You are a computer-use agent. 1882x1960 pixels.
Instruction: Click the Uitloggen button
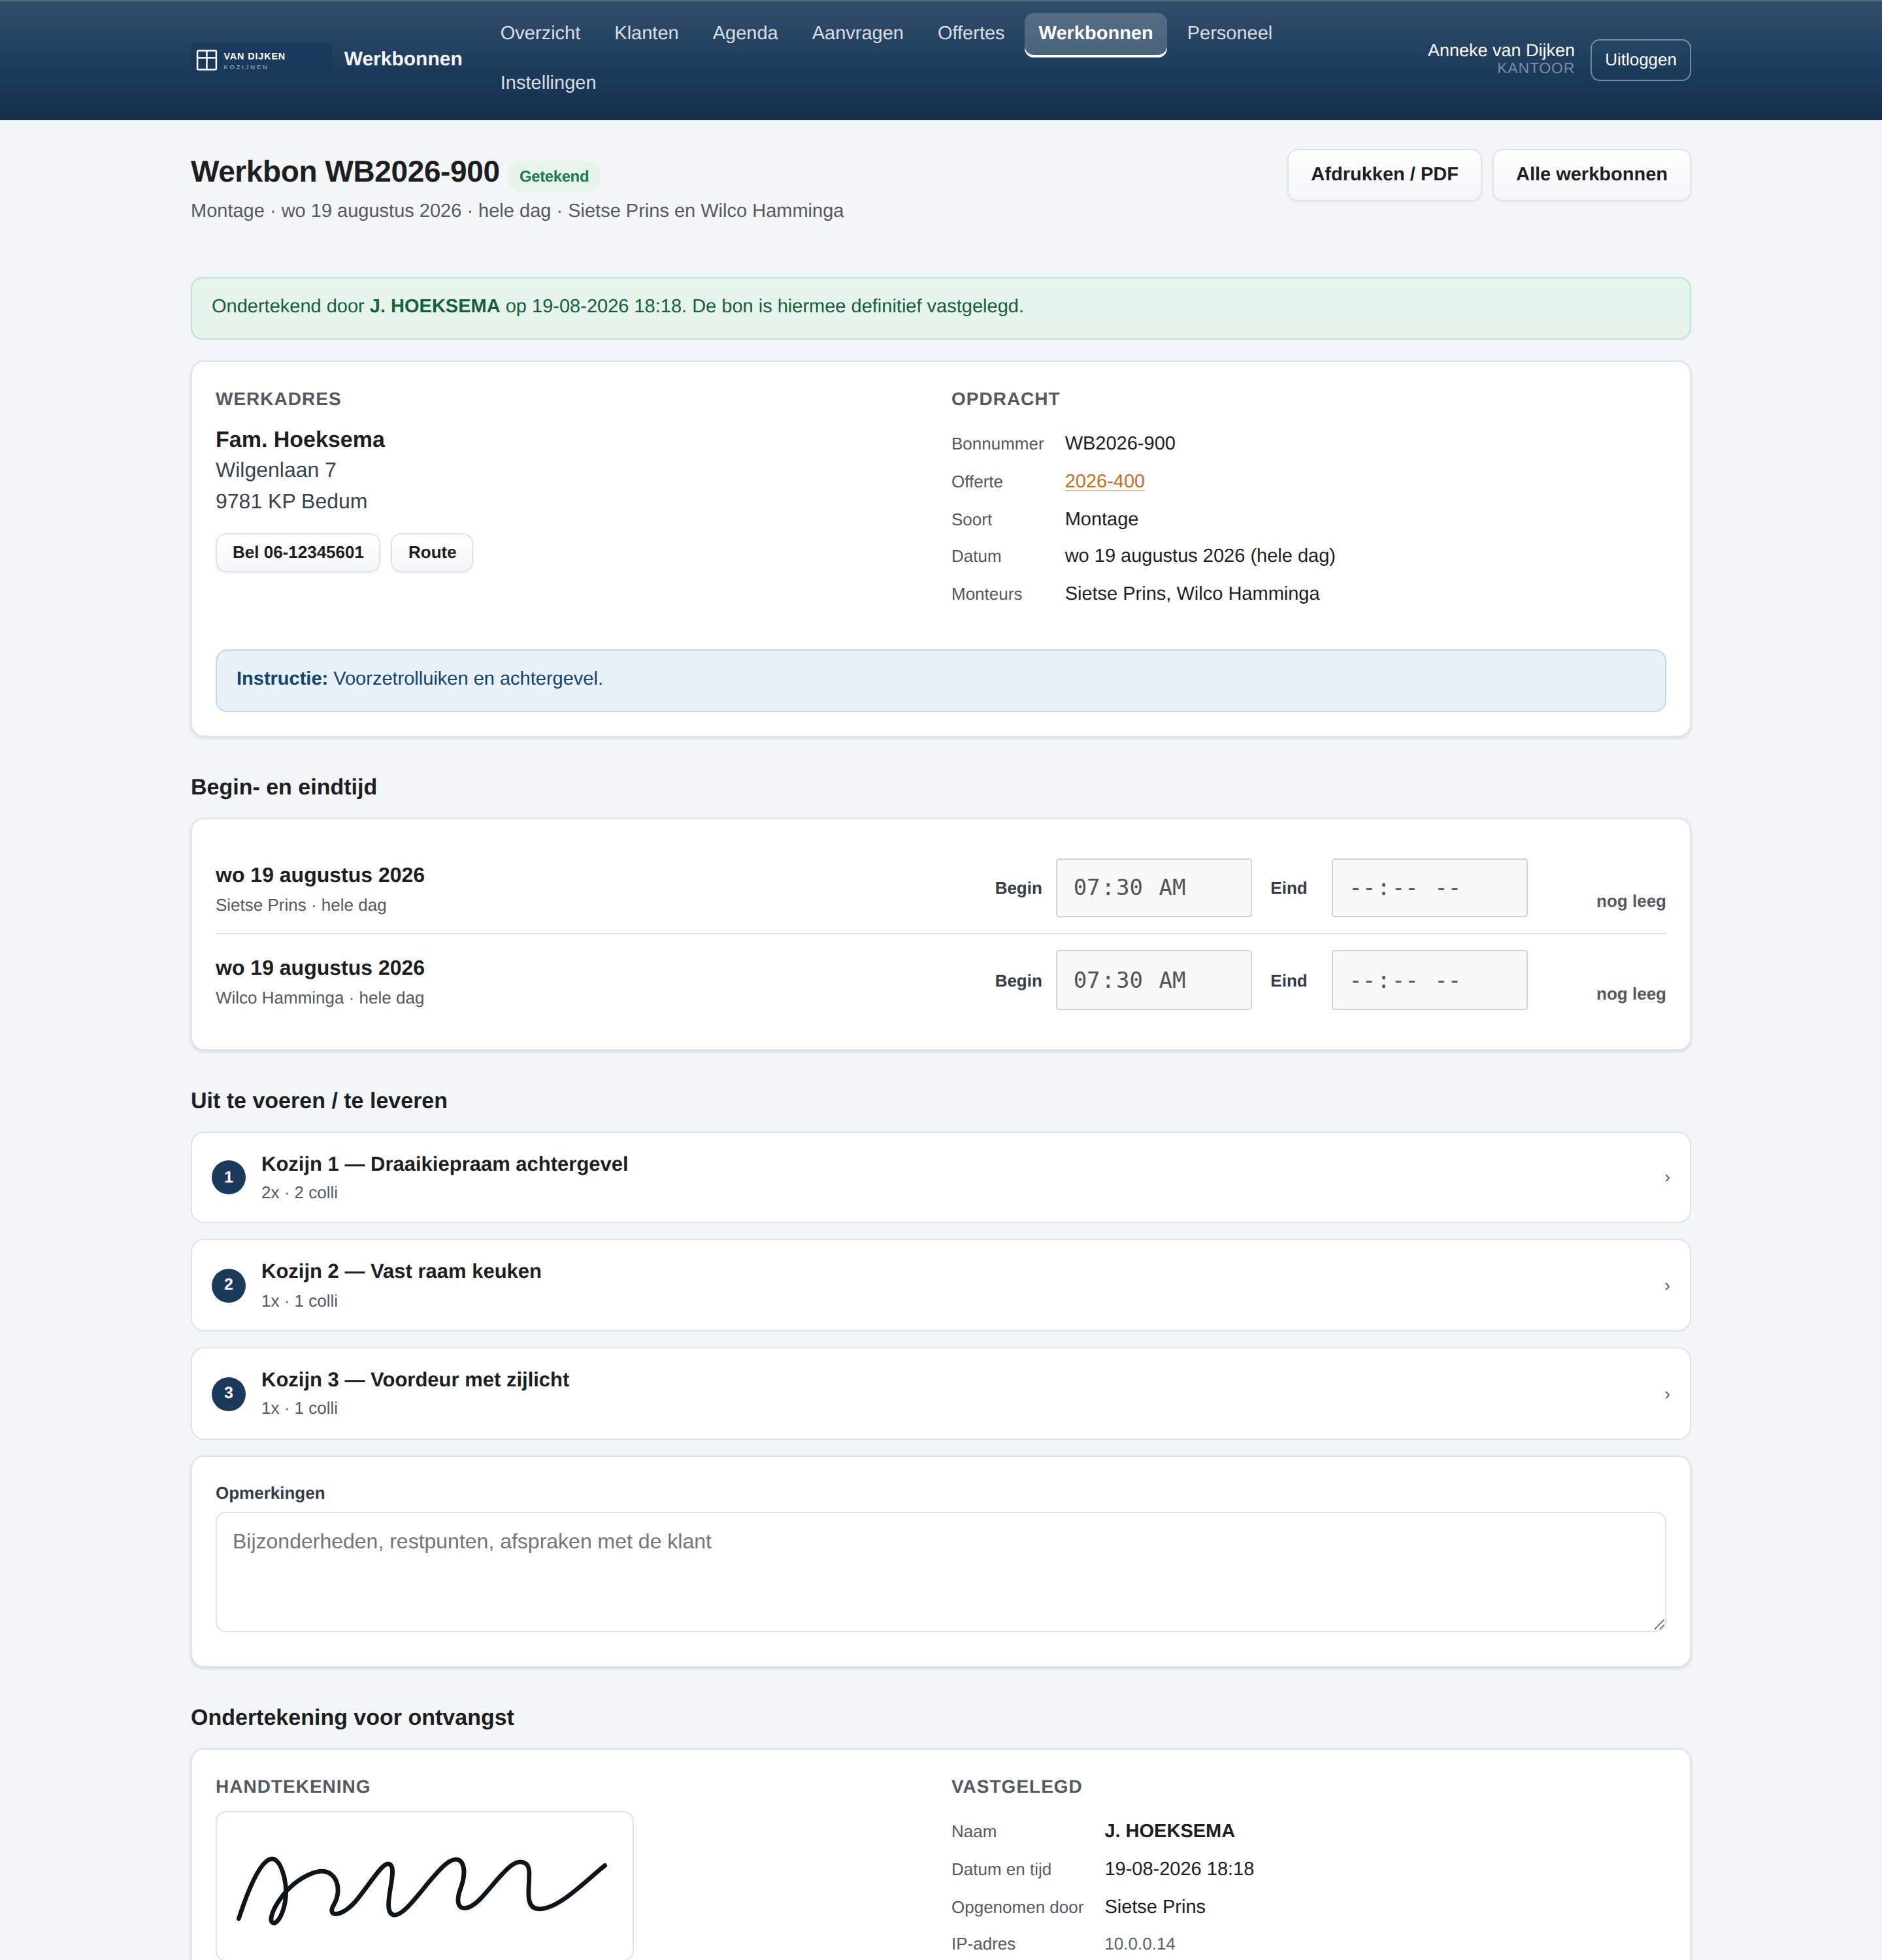(x=1640, y=60)
